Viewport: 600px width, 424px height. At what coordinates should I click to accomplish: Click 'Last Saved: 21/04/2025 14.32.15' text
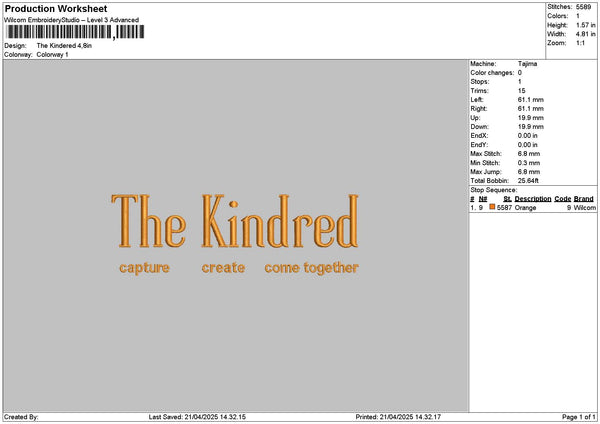tap(197, 417)
